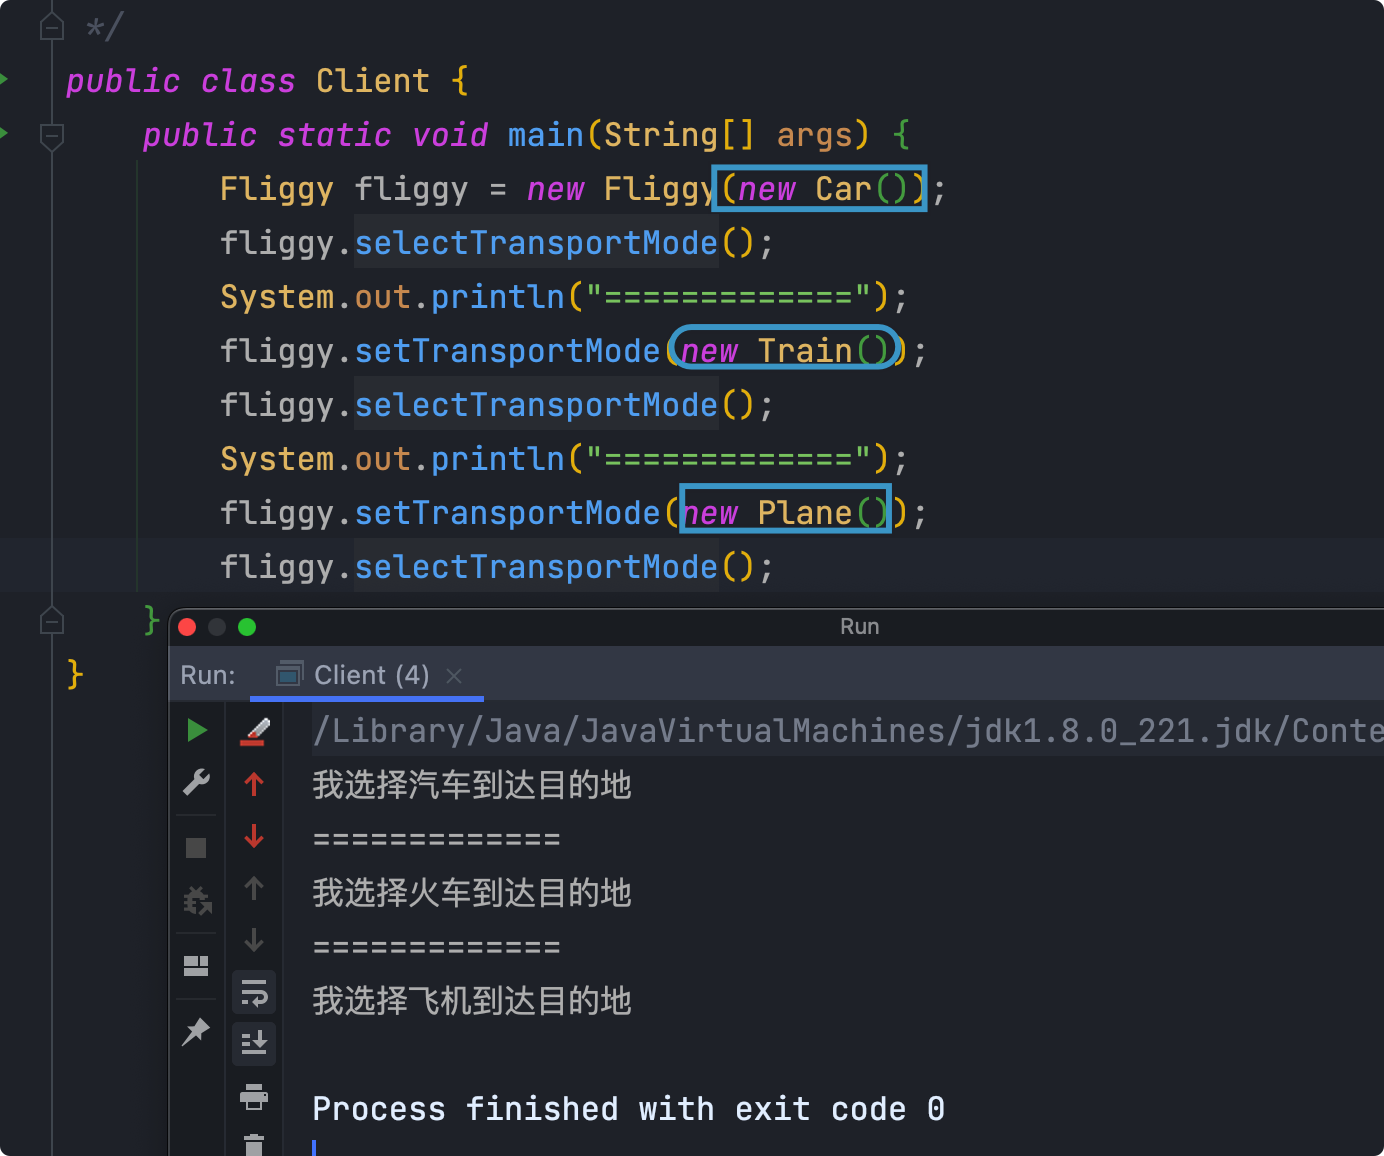Viewport: 1384px width, 1156px height.
Task: Toggle scroll to end of console
Action: (x=254, y=1043)
